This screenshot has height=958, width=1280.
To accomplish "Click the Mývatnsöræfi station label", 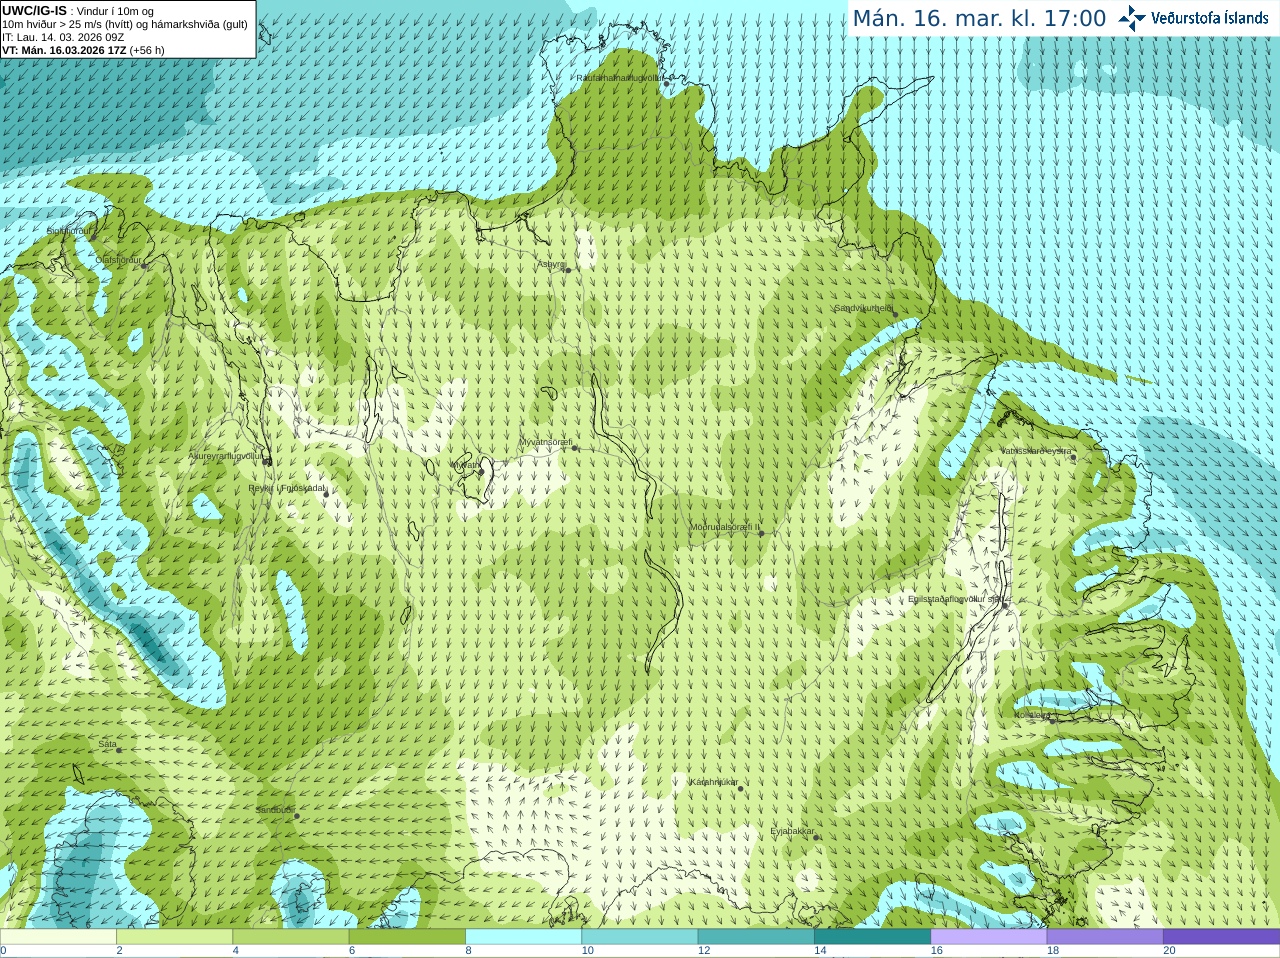I will [x=545, y=441].
